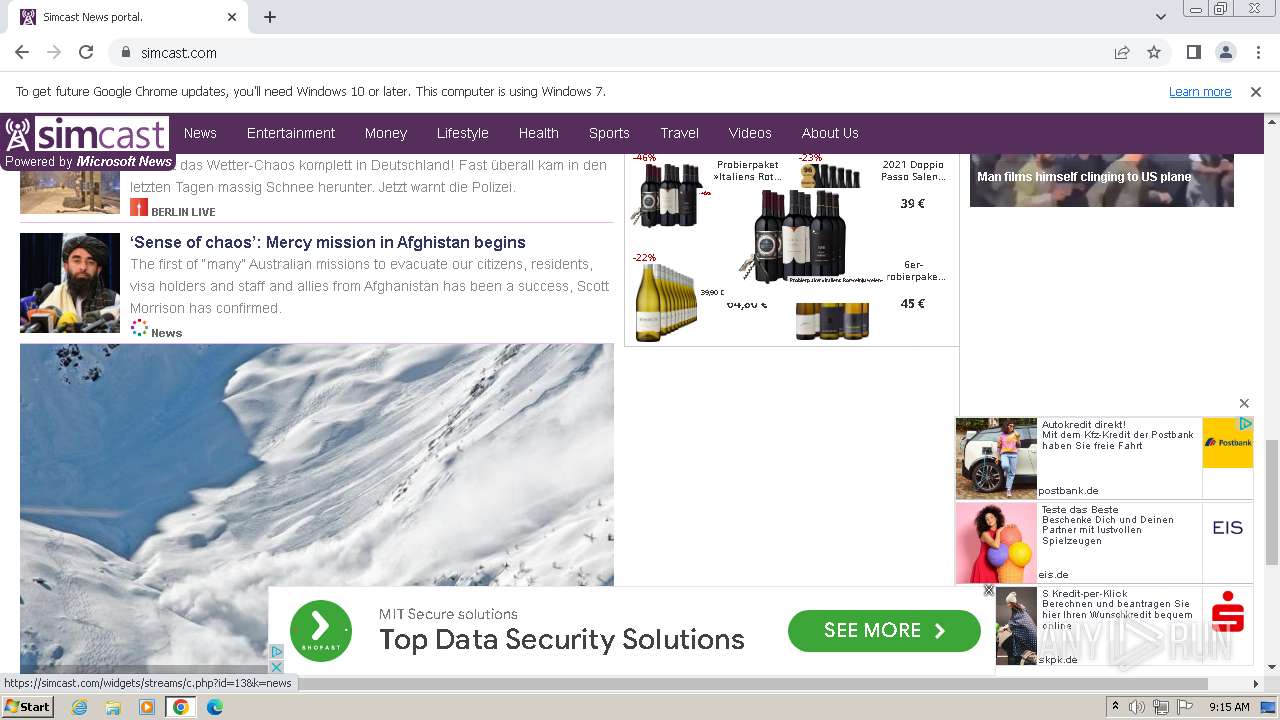Show hidden system tray icons
The width and height of the screenshot is (1280, 720).
1116,707
